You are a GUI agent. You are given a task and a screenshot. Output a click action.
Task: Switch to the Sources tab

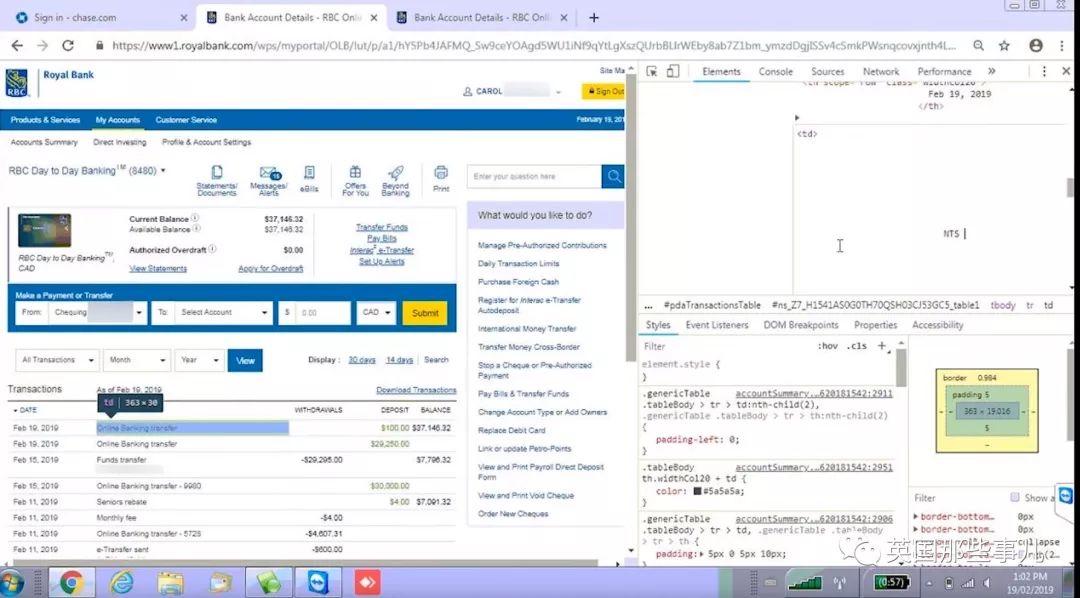tap(827, 72)
